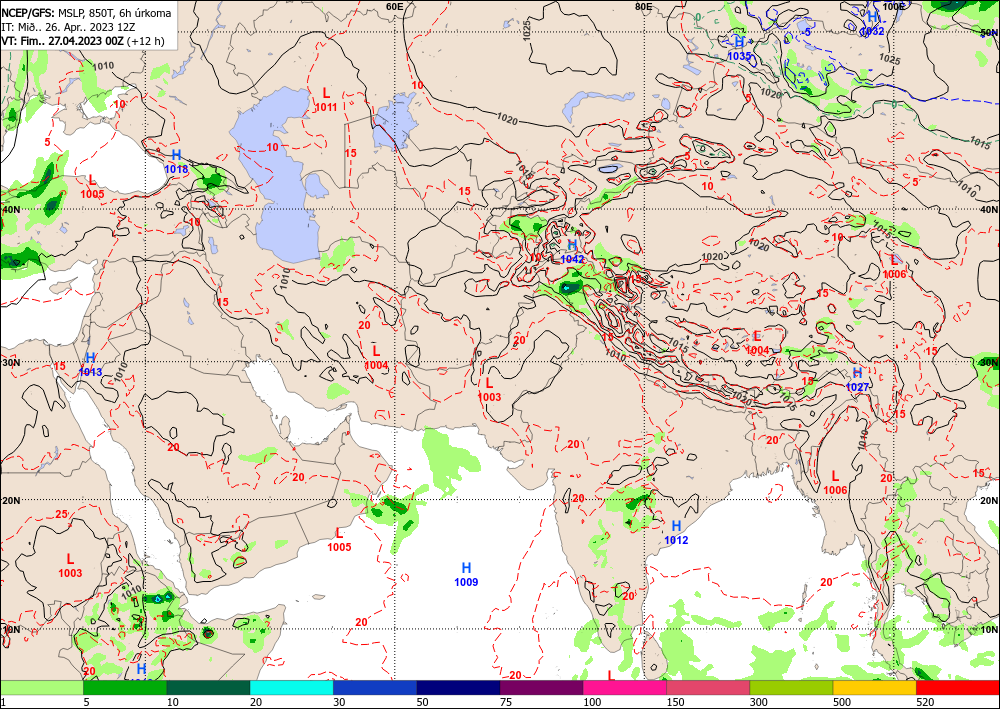Select the high pressure label H 1013
This screenshot has width=1000, height=709.
91,365
